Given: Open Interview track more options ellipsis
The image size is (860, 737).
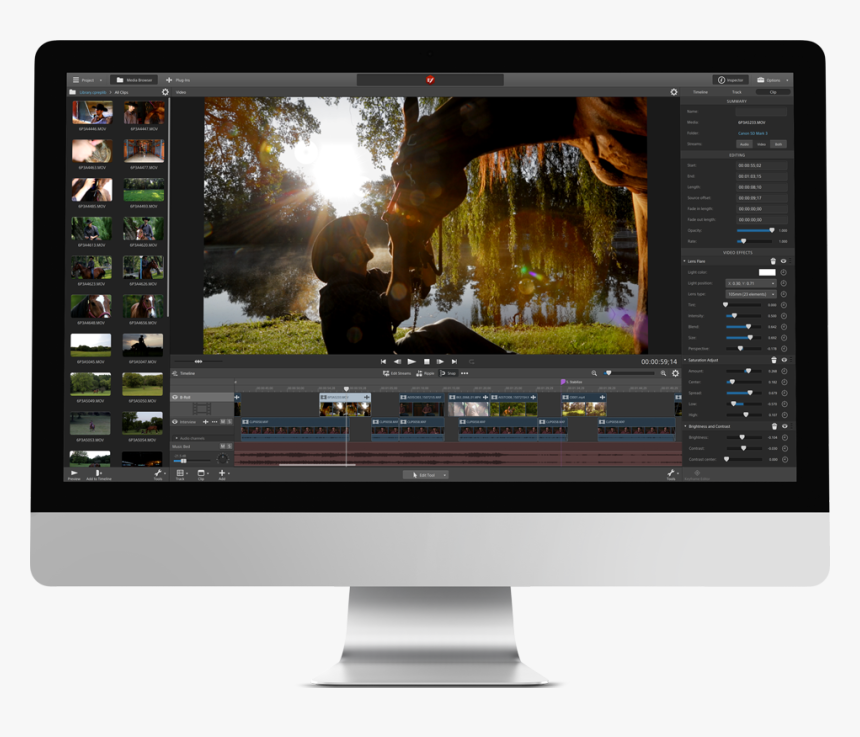Looking at the screenshot, I should click(214, 422).
